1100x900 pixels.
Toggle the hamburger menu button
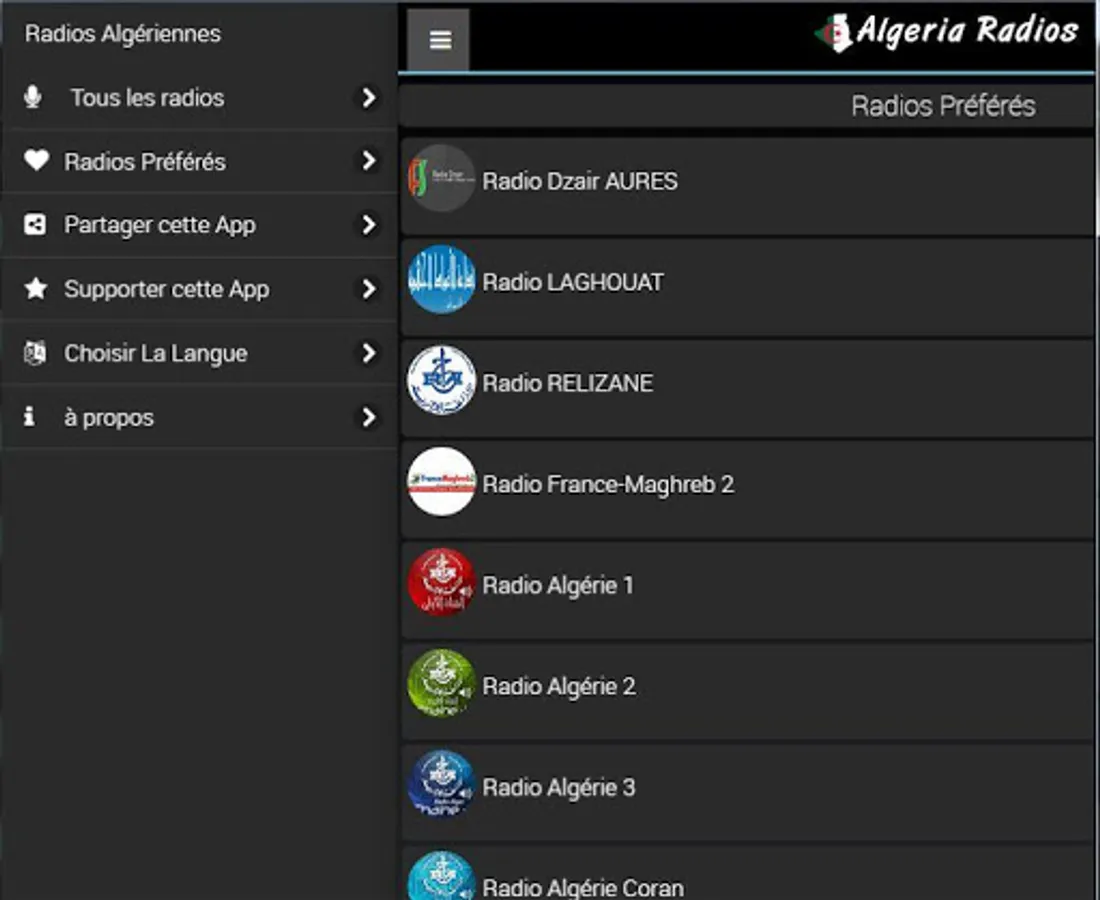438,40
